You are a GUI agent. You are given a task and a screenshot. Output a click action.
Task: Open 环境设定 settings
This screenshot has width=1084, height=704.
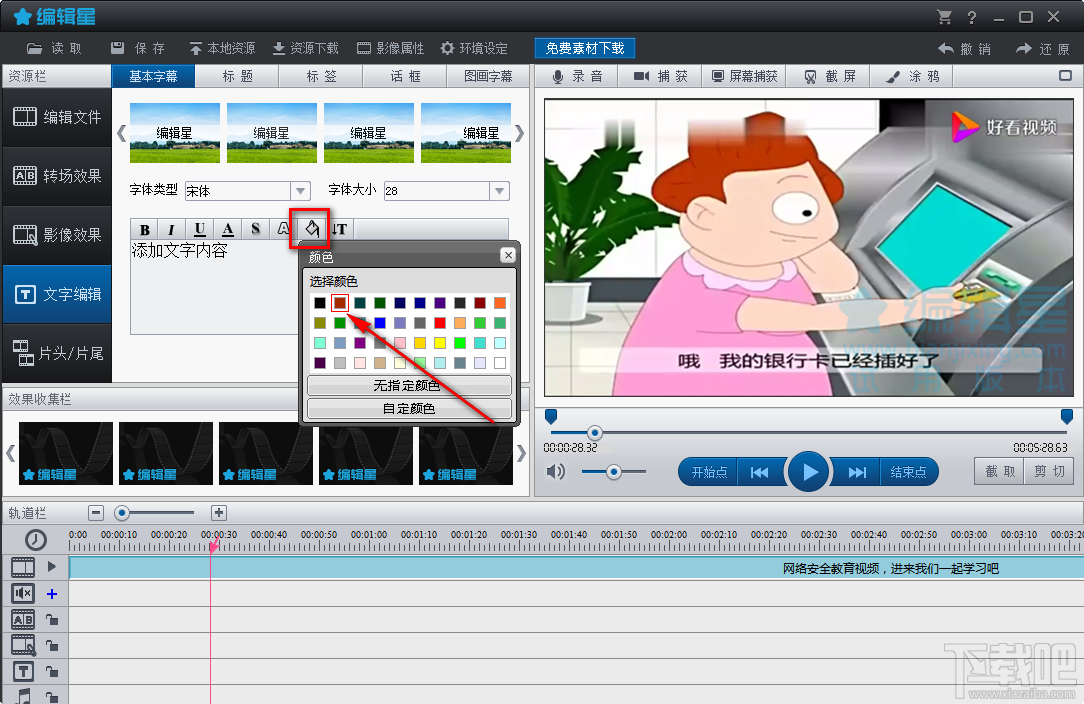coord(474,48)
